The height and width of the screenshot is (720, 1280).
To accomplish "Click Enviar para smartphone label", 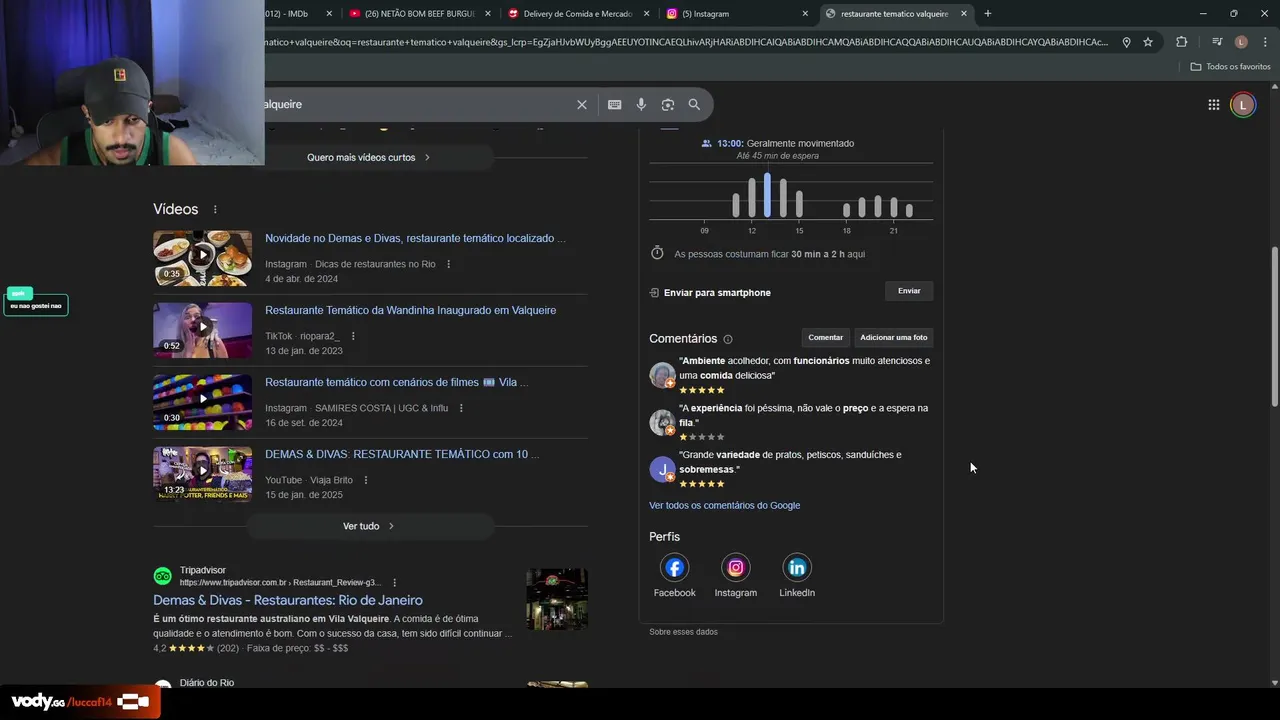I will (717, 293).
